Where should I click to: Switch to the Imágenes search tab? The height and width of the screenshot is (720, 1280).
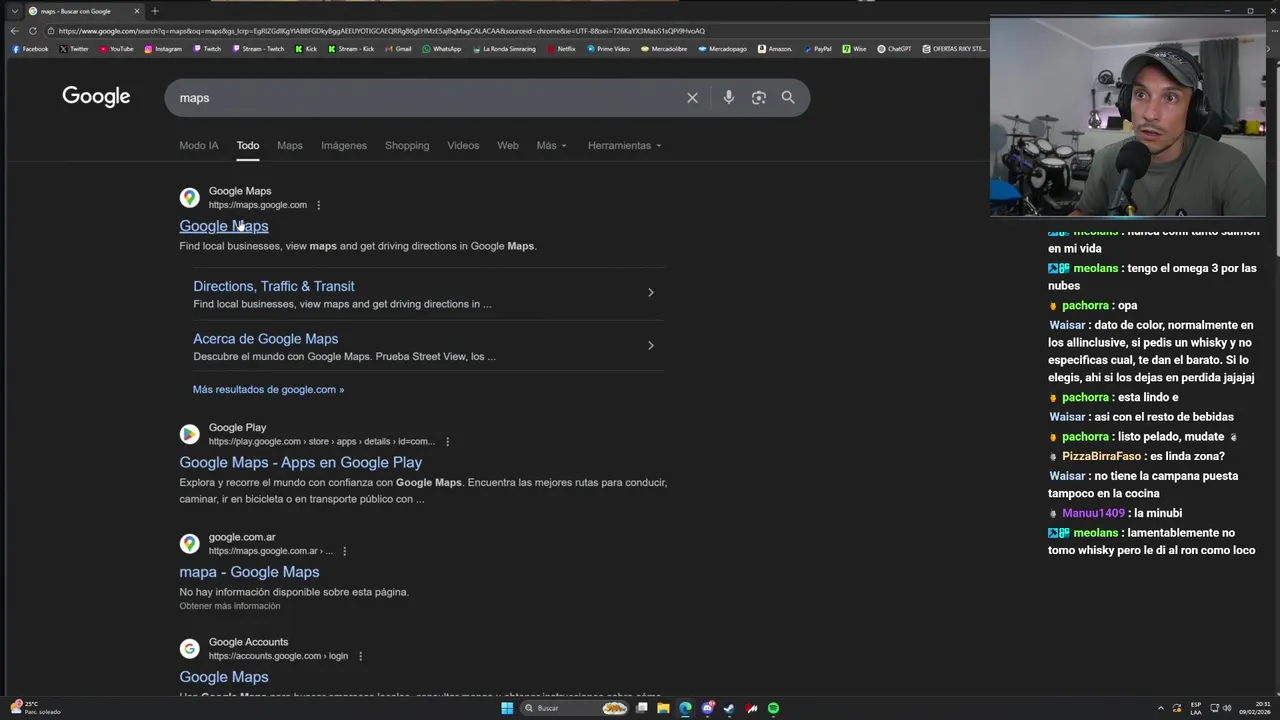point(344,145)
